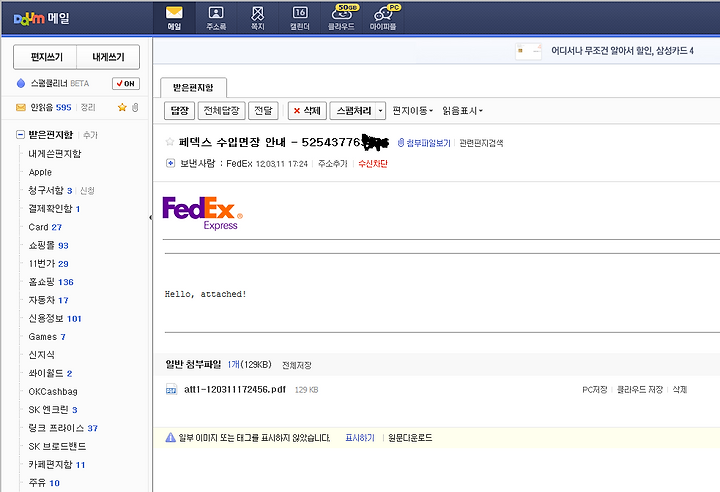Open the OKCashbag folder

point(53,391)
